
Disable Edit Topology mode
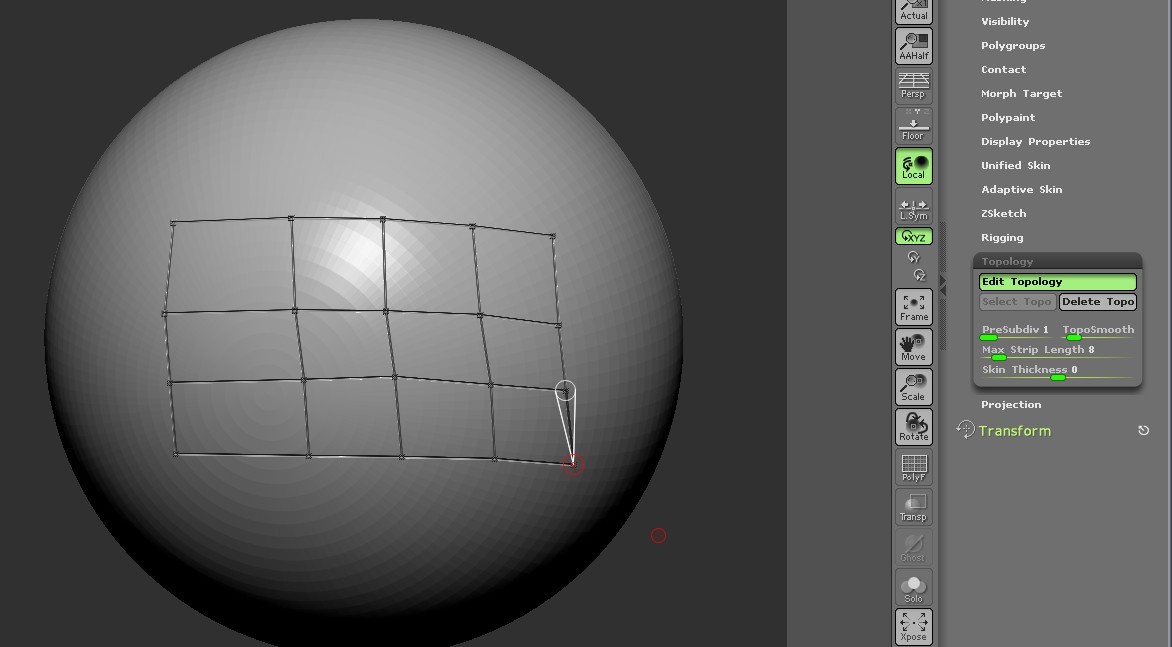[x=1057, y=281]
